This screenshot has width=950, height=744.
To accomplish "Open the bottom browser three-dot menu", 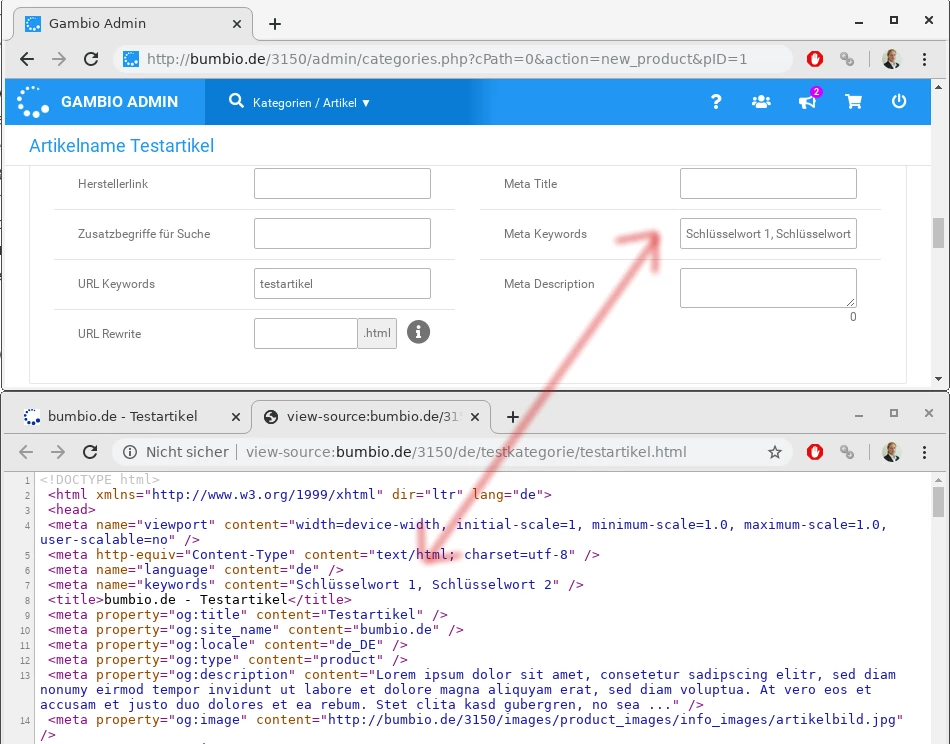I will (924, 452).
